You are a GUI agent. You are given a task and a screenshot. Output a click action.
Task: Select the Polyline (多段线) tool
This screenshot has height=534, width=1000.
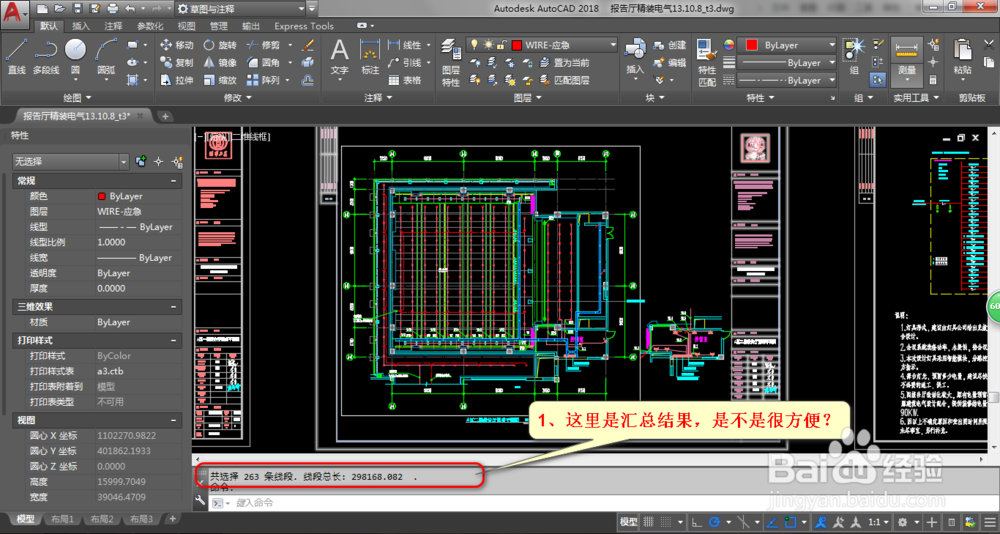click(46, 56)
